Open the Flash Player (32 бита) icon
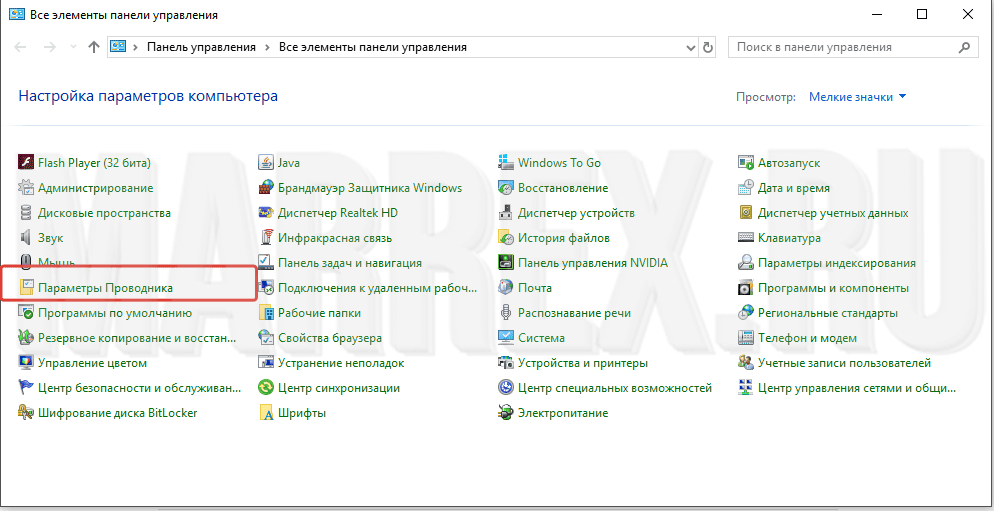 pos(25,163)
